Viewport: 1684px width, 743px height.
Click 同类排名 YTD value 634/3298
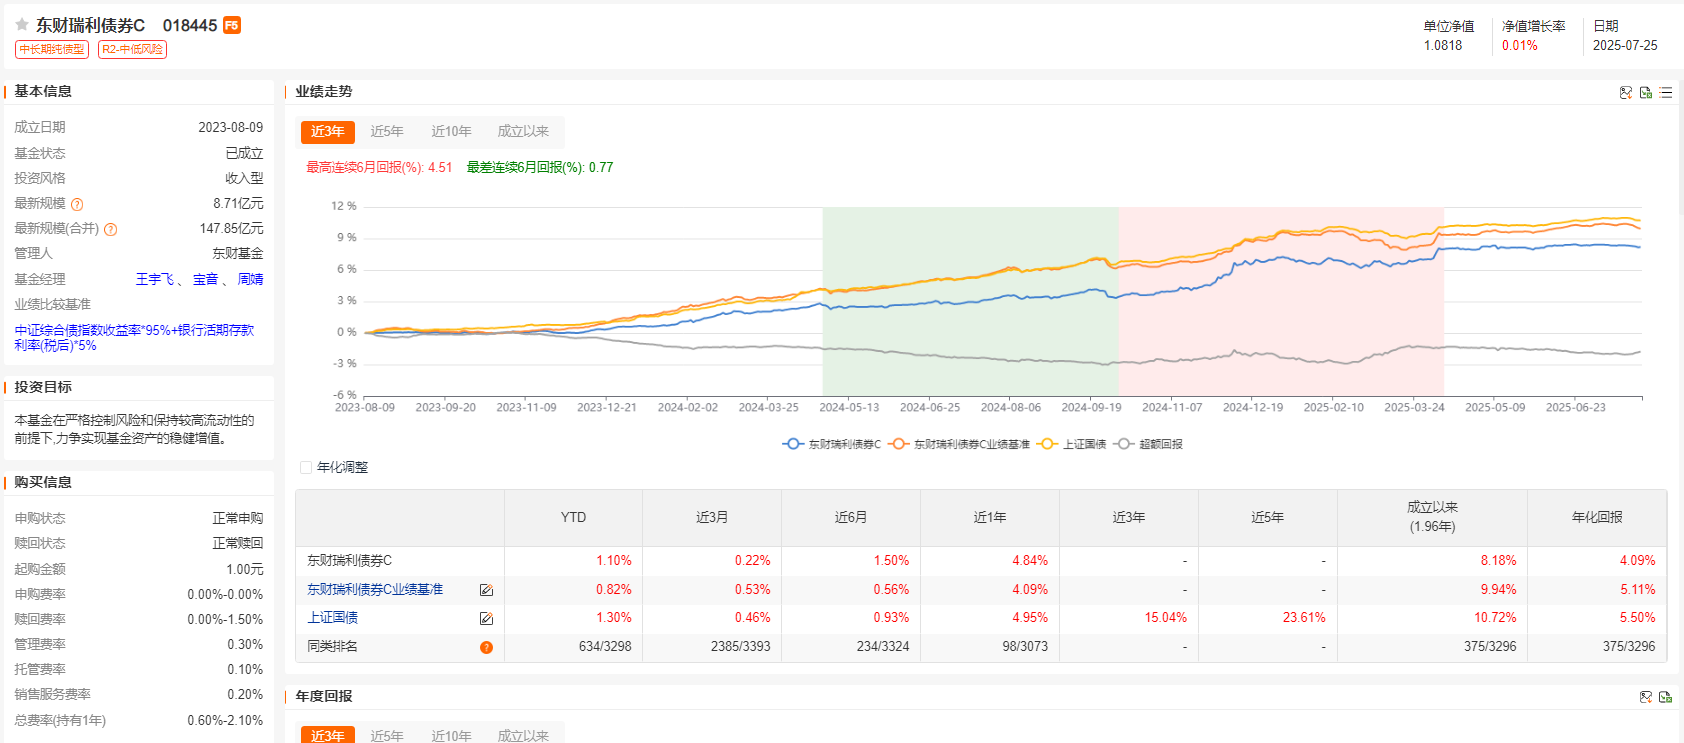coord(605,647)
